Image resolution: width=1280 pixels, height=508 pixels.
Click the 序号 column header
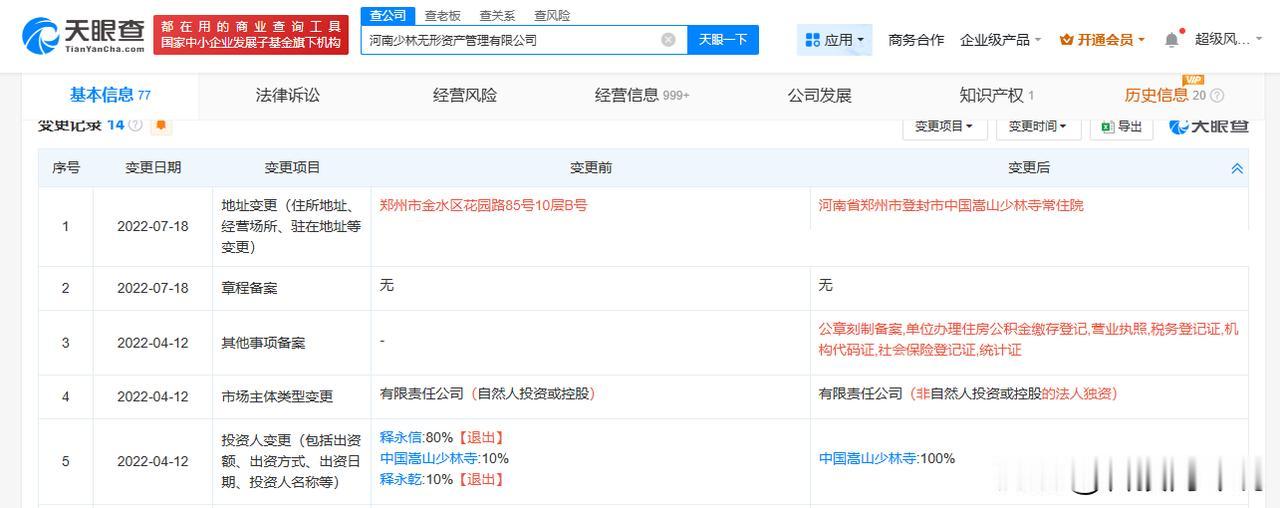[66, 168]
